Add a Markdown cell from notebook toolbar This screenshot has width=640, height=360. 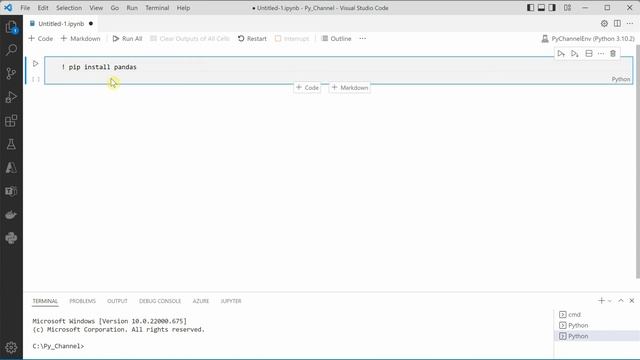(x=80, y=38)
